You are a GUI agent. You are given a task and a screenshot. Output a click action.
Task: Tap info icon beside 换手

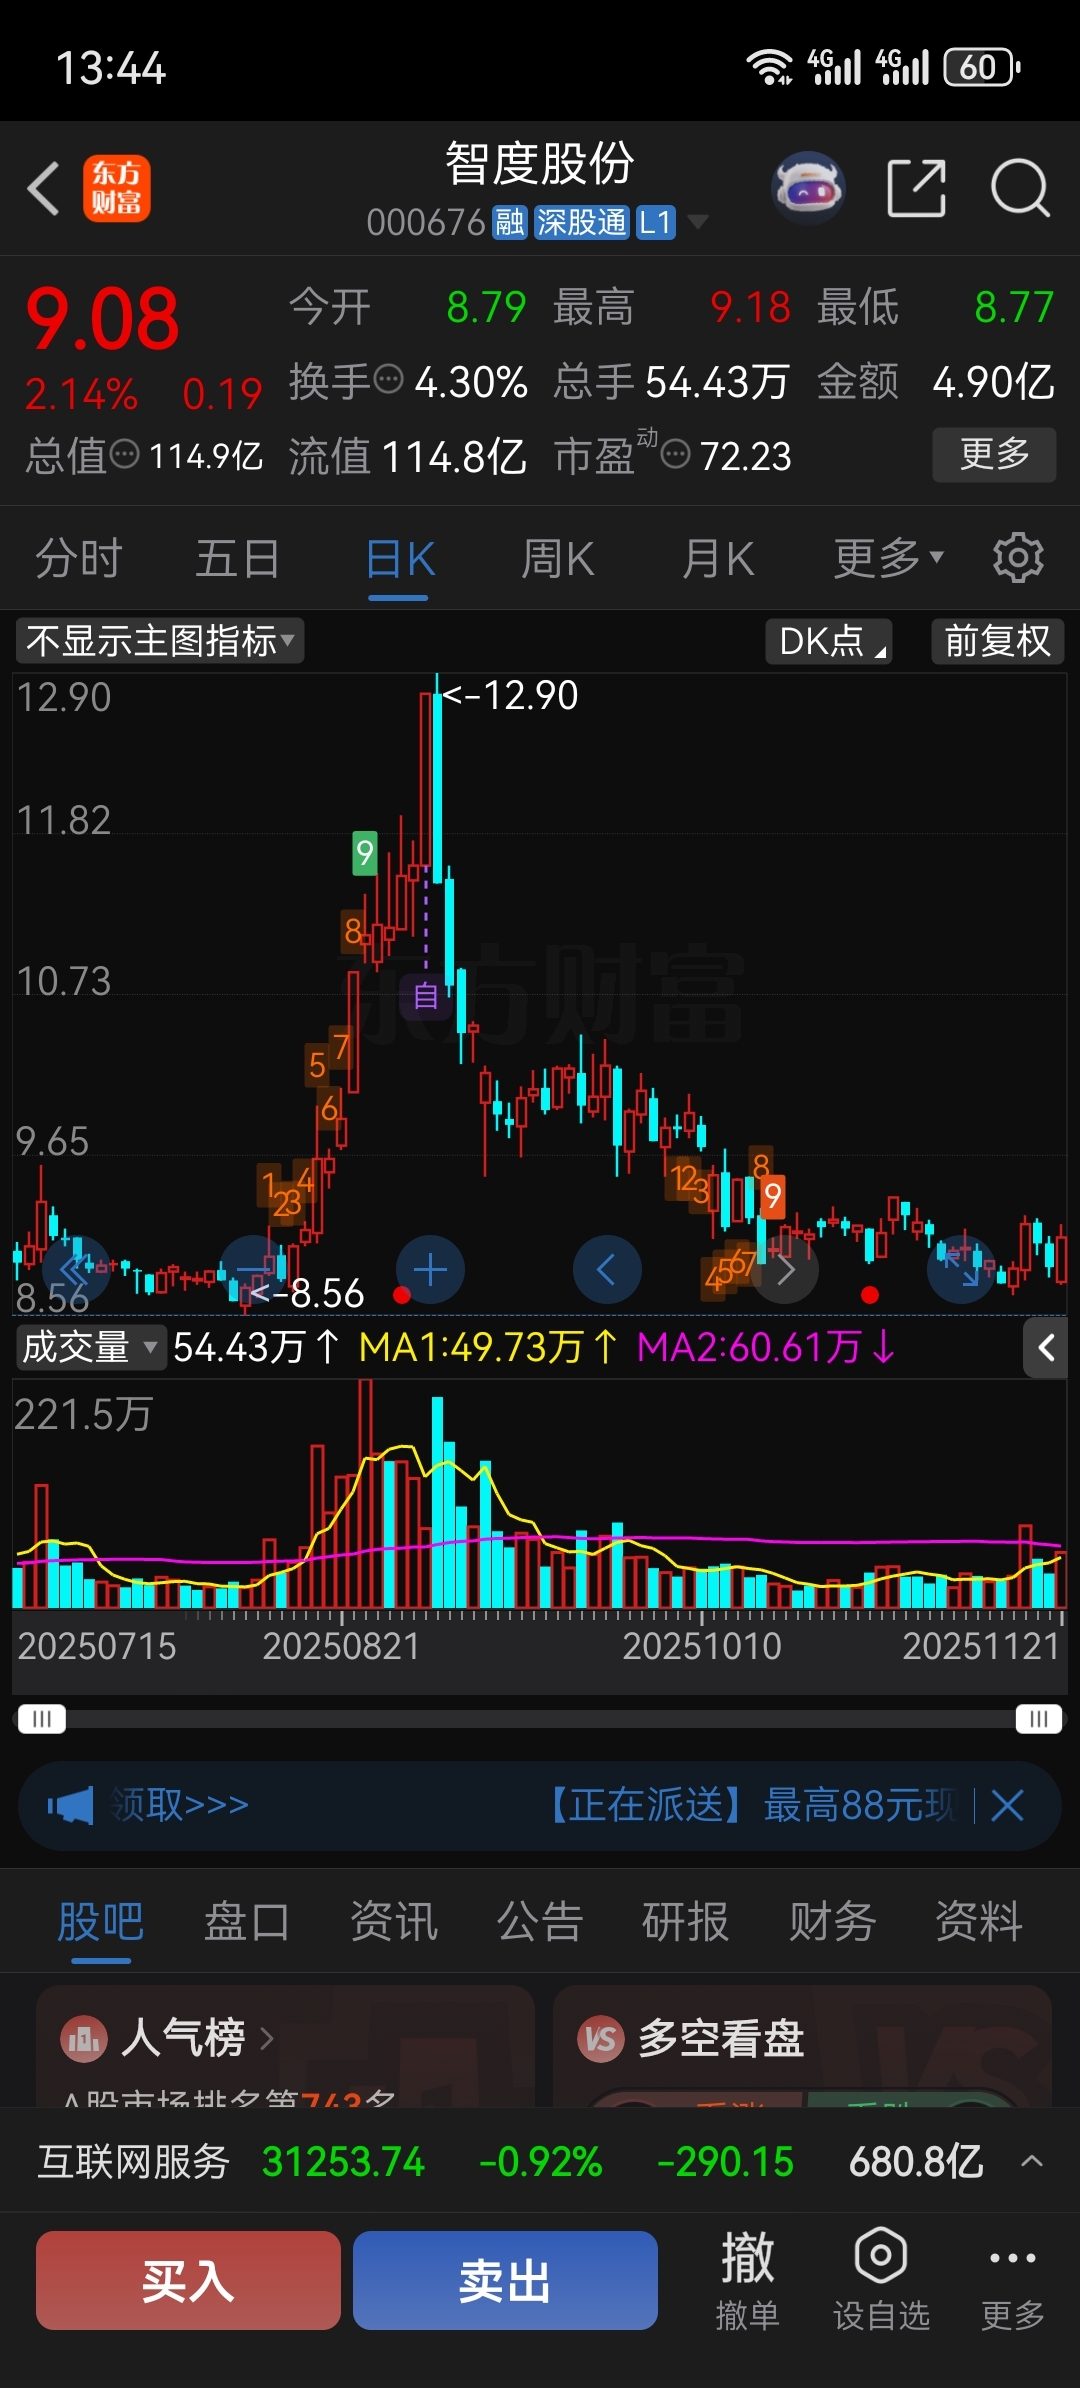coord(388,380)
